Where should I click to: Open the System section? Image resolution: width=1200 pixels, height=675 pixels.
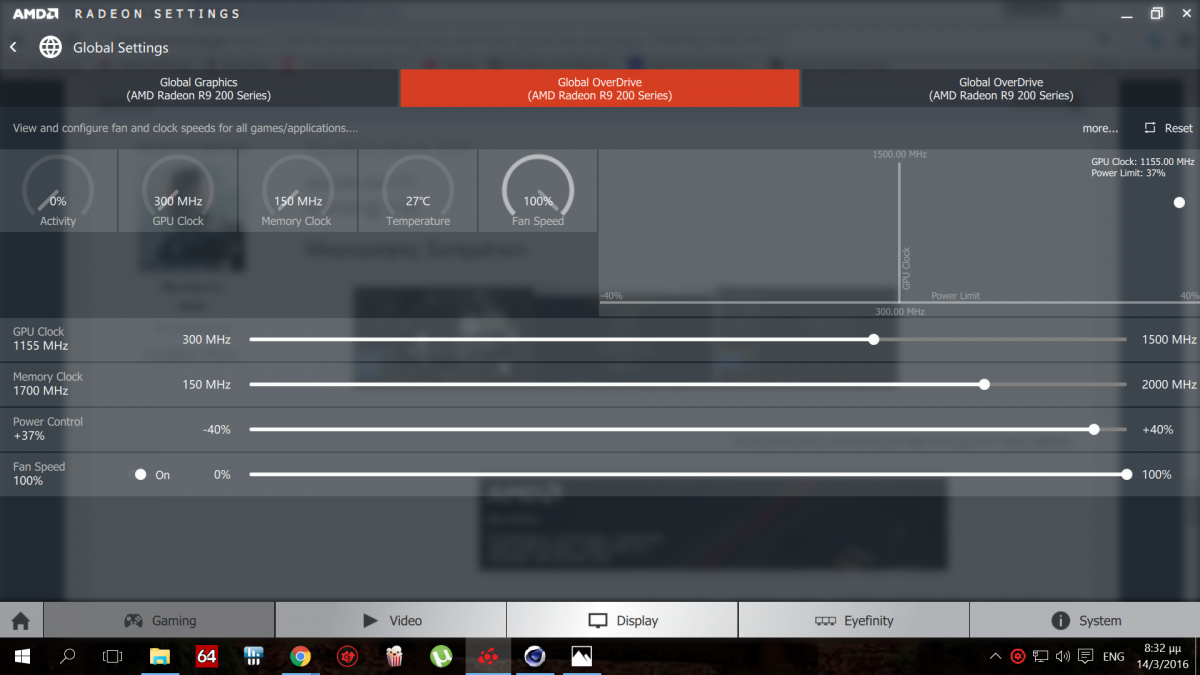[1085, 620]
